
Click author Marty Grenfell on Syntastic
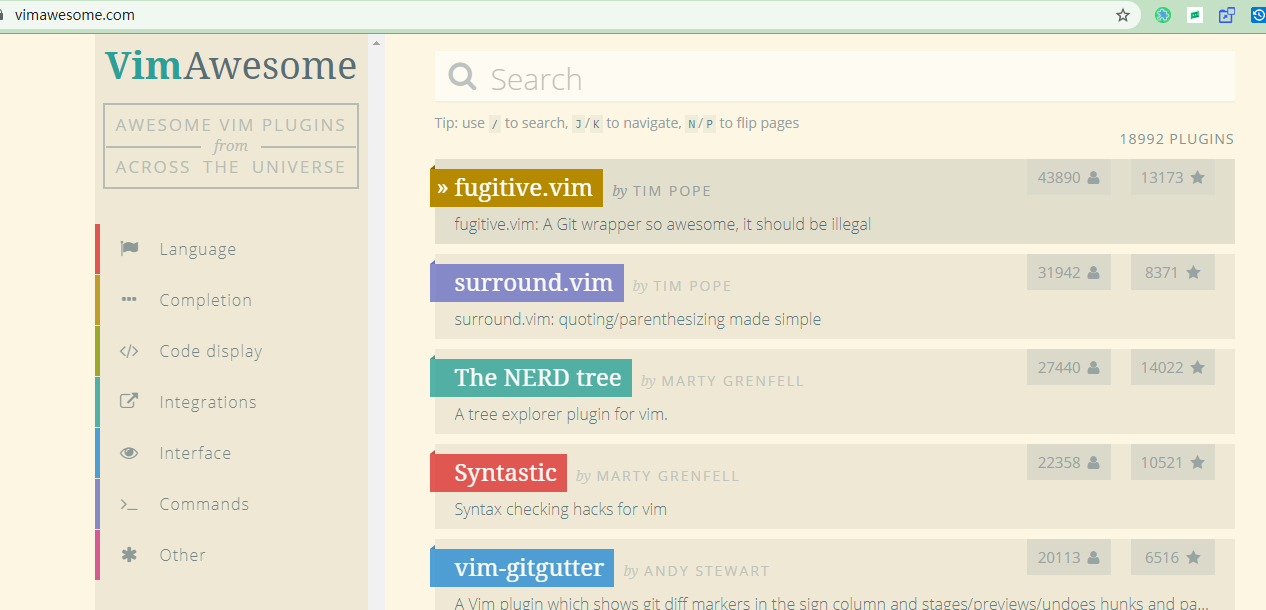(x=668, y=476)
